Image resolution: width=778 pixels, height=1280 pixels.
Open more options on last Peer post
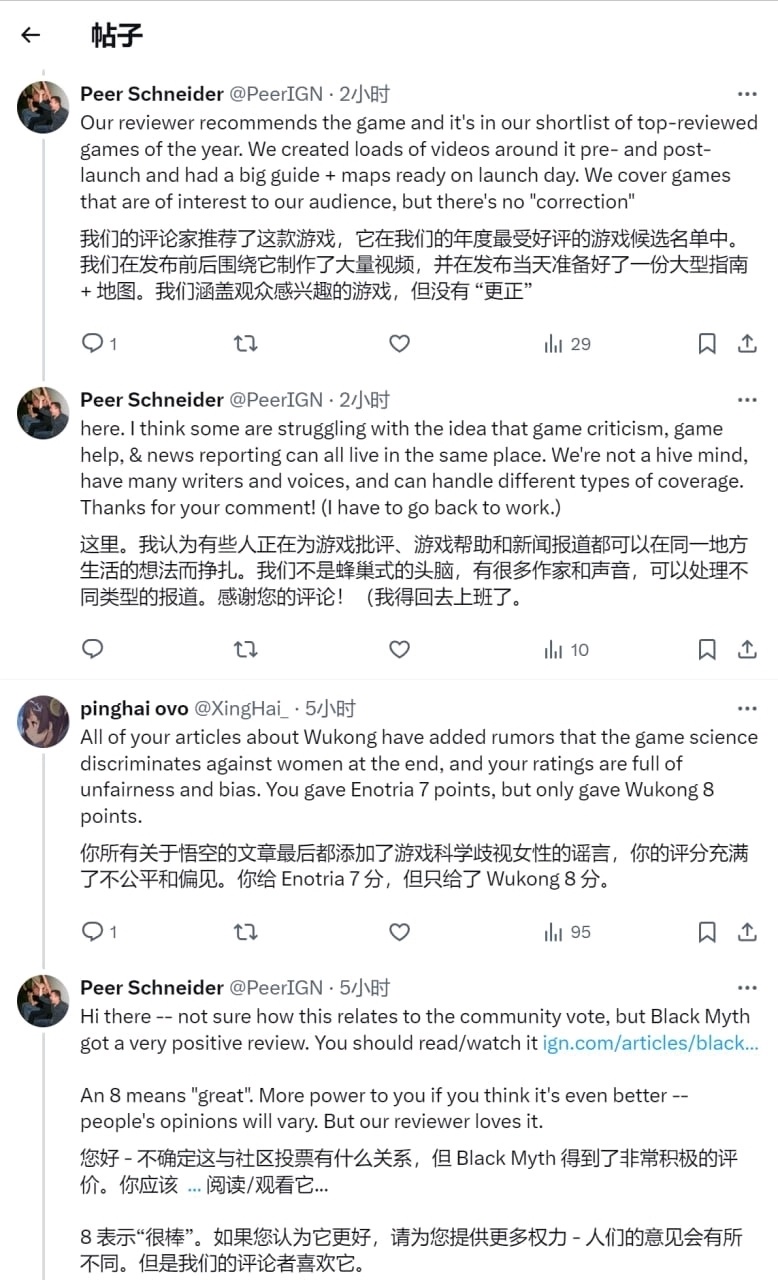tap(746, 987)
